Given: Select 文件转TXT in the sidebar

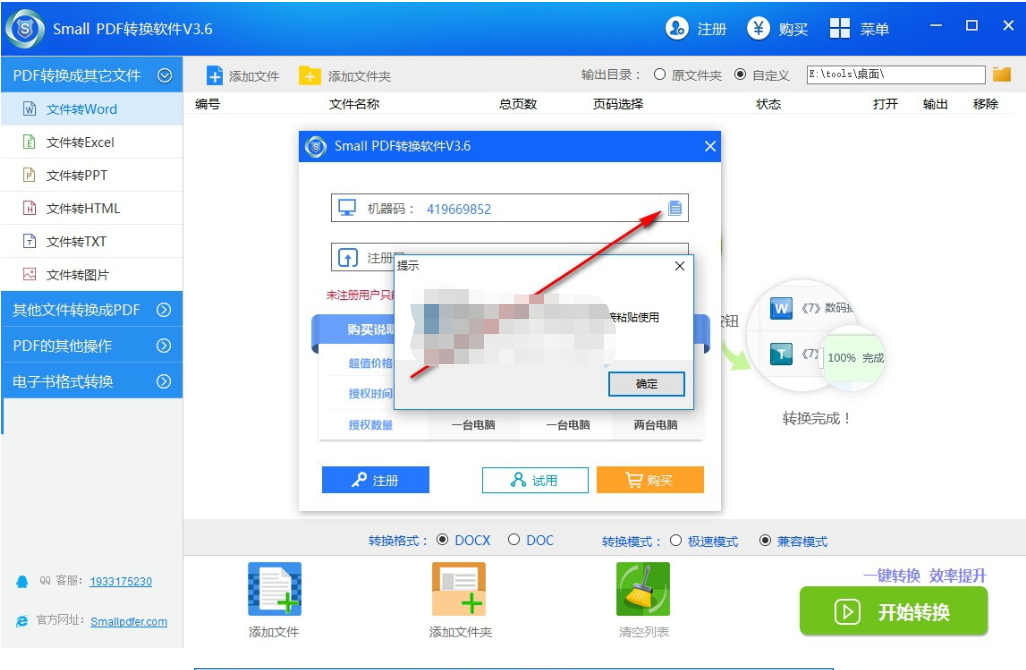Looking at the screenshot, I should click(x=92, y=241).
